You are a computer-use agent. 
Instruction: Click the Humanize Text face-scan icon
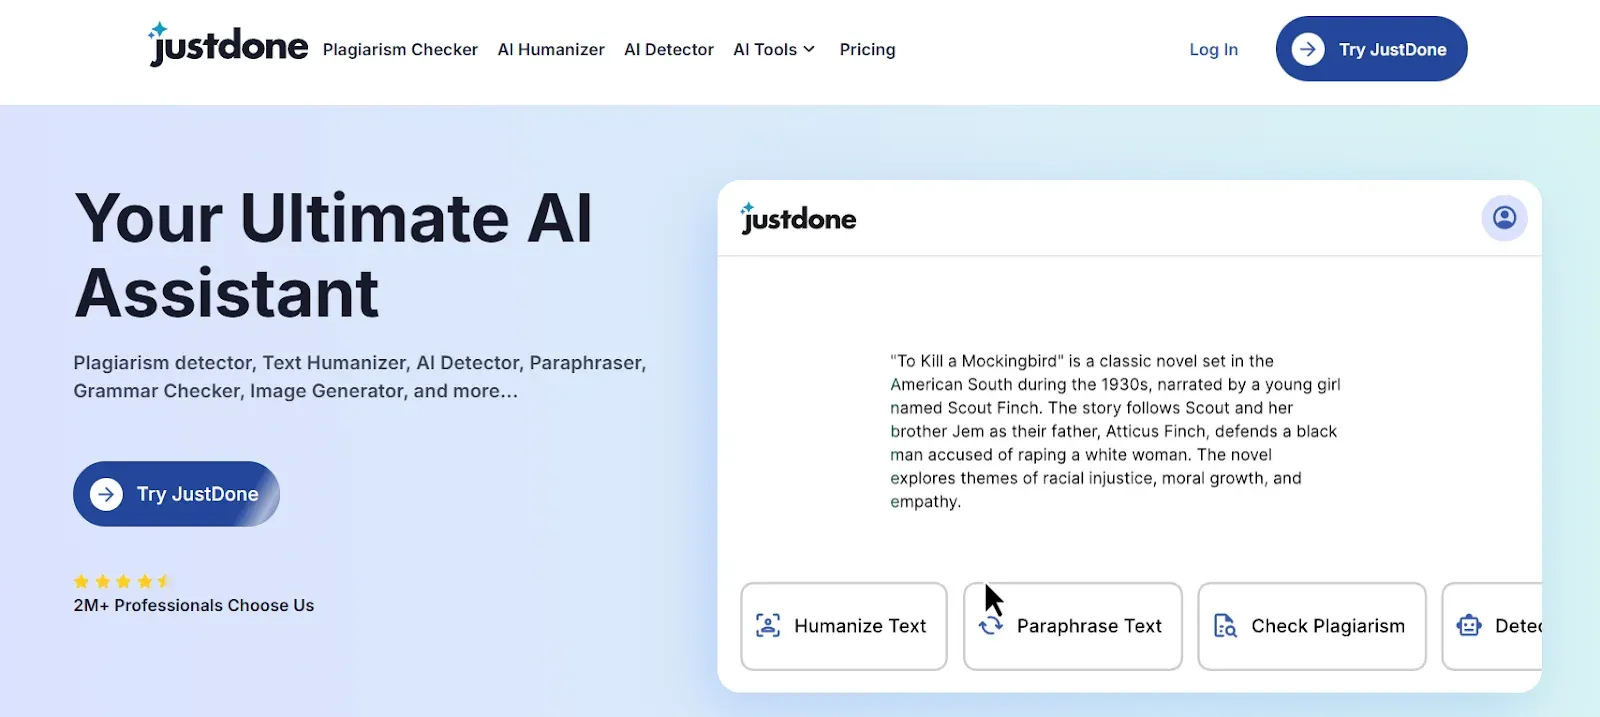point(768,626)
